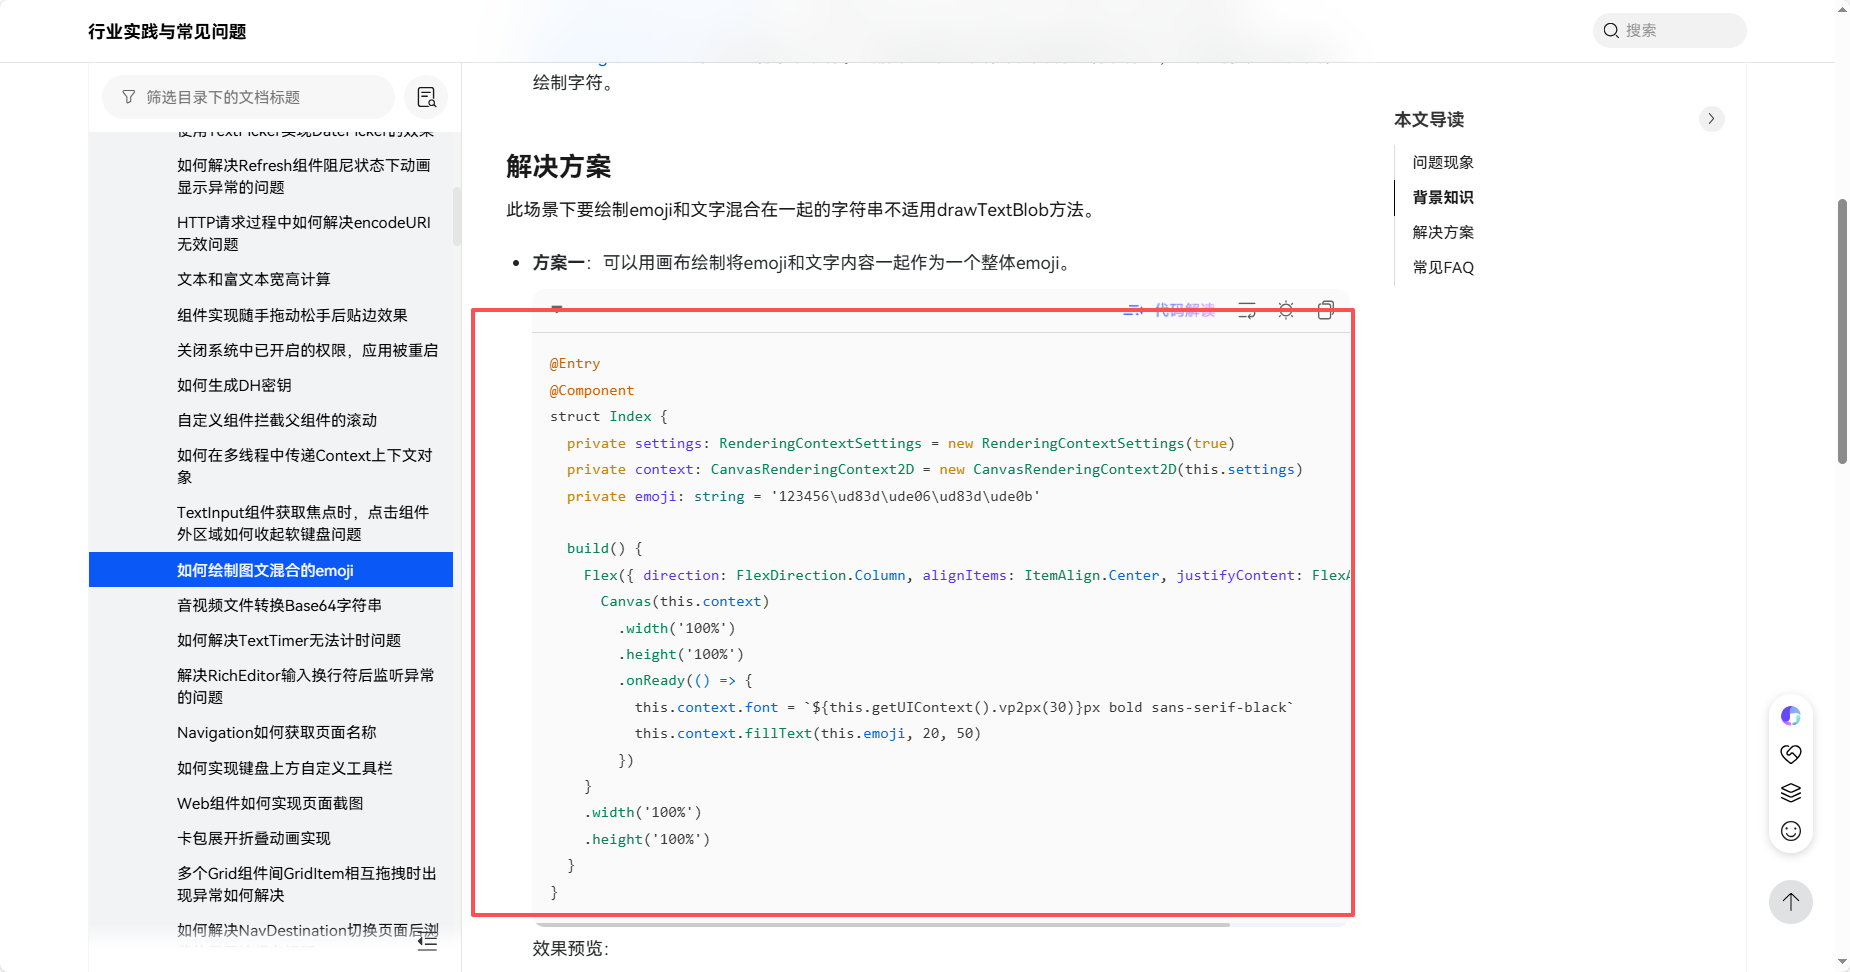
Task: Open 如何生成DH密钥 in the sidebar list
Action: (234, 385)
